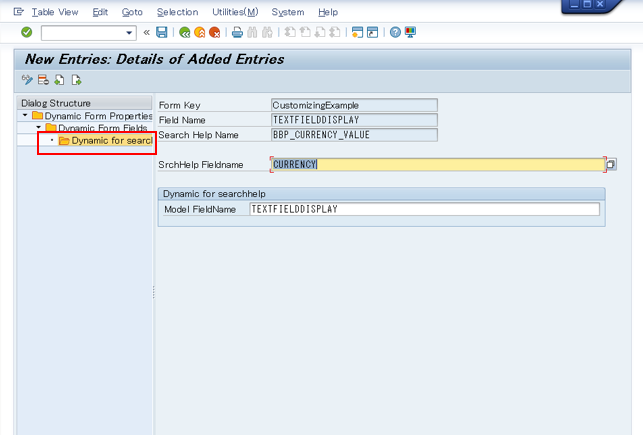This screenshot has height=435, width=643.
Task: Select Dynamic for searchhelp tree folder
Action: 105,141
